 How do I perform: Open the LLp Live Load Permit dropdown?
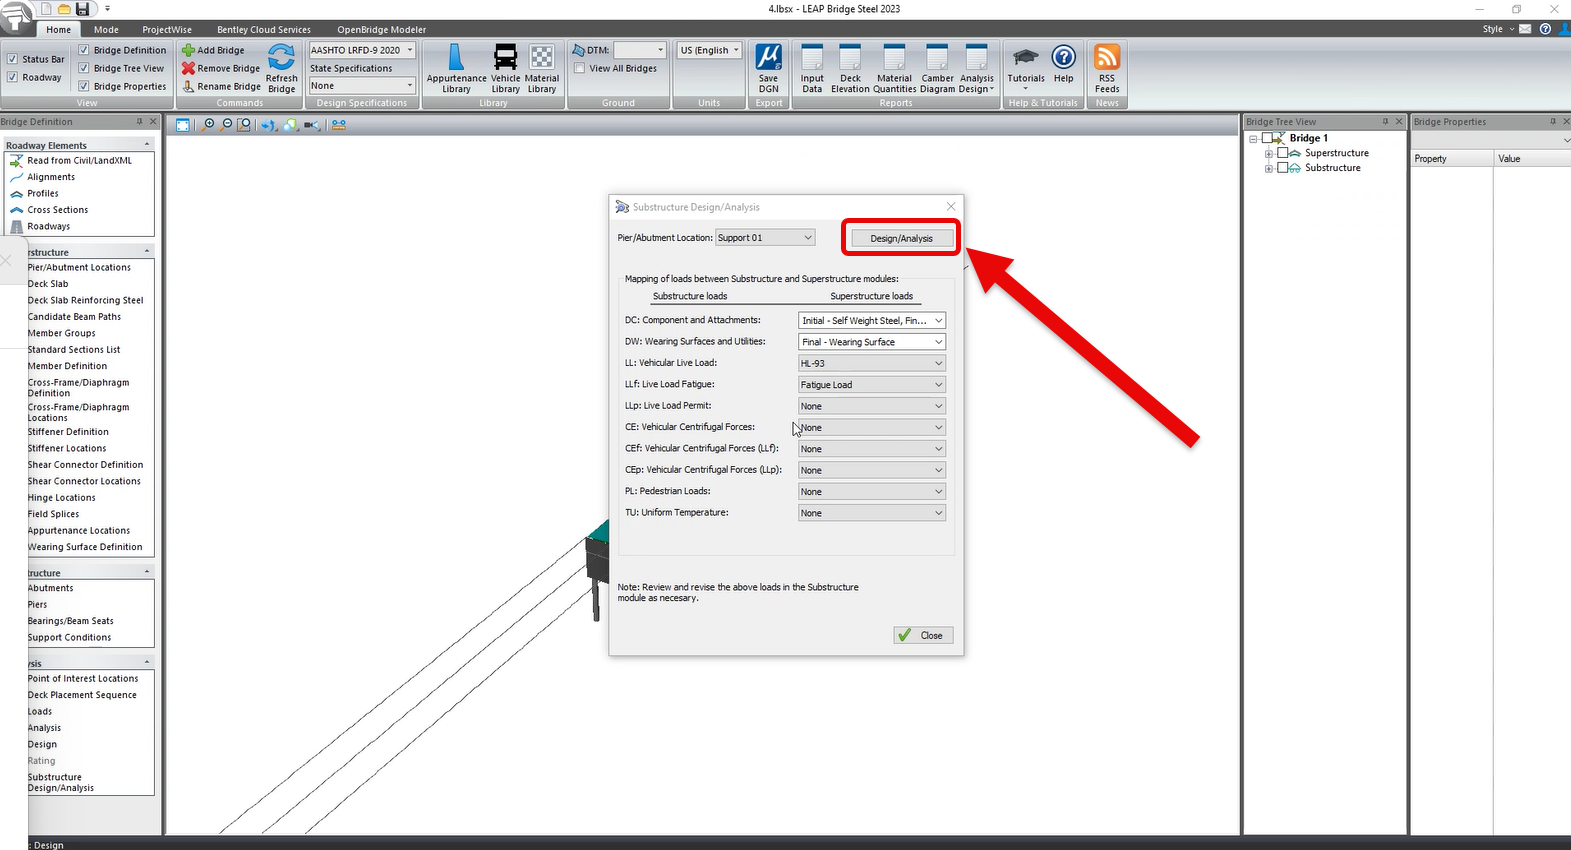click(x=872, y=406)
